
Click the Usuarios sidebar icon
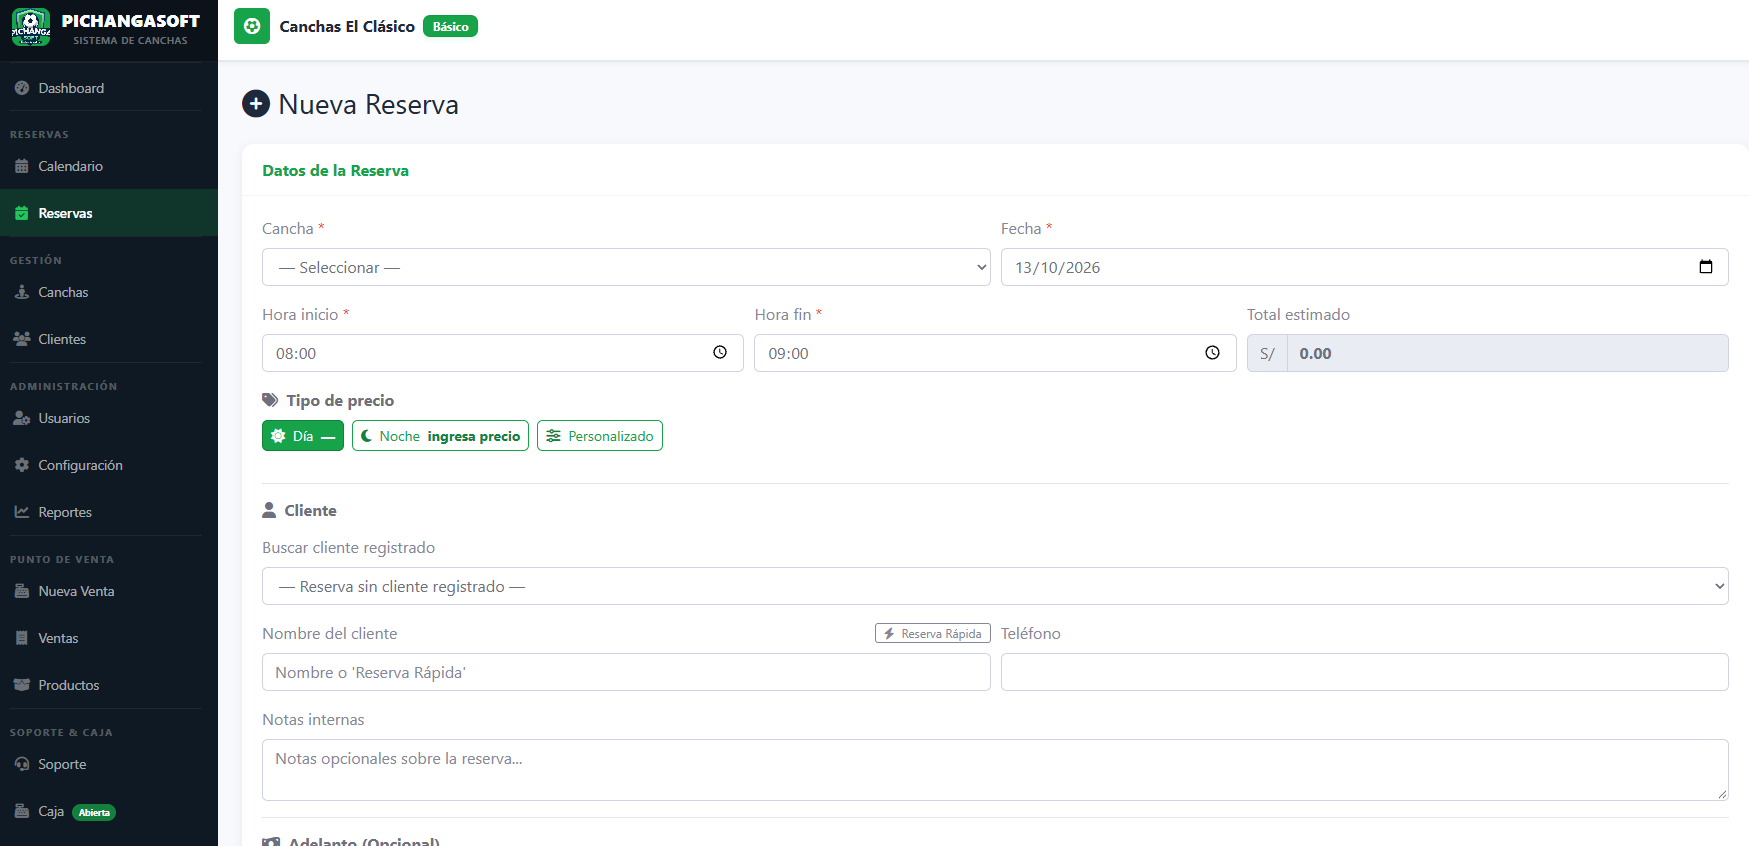22,418
